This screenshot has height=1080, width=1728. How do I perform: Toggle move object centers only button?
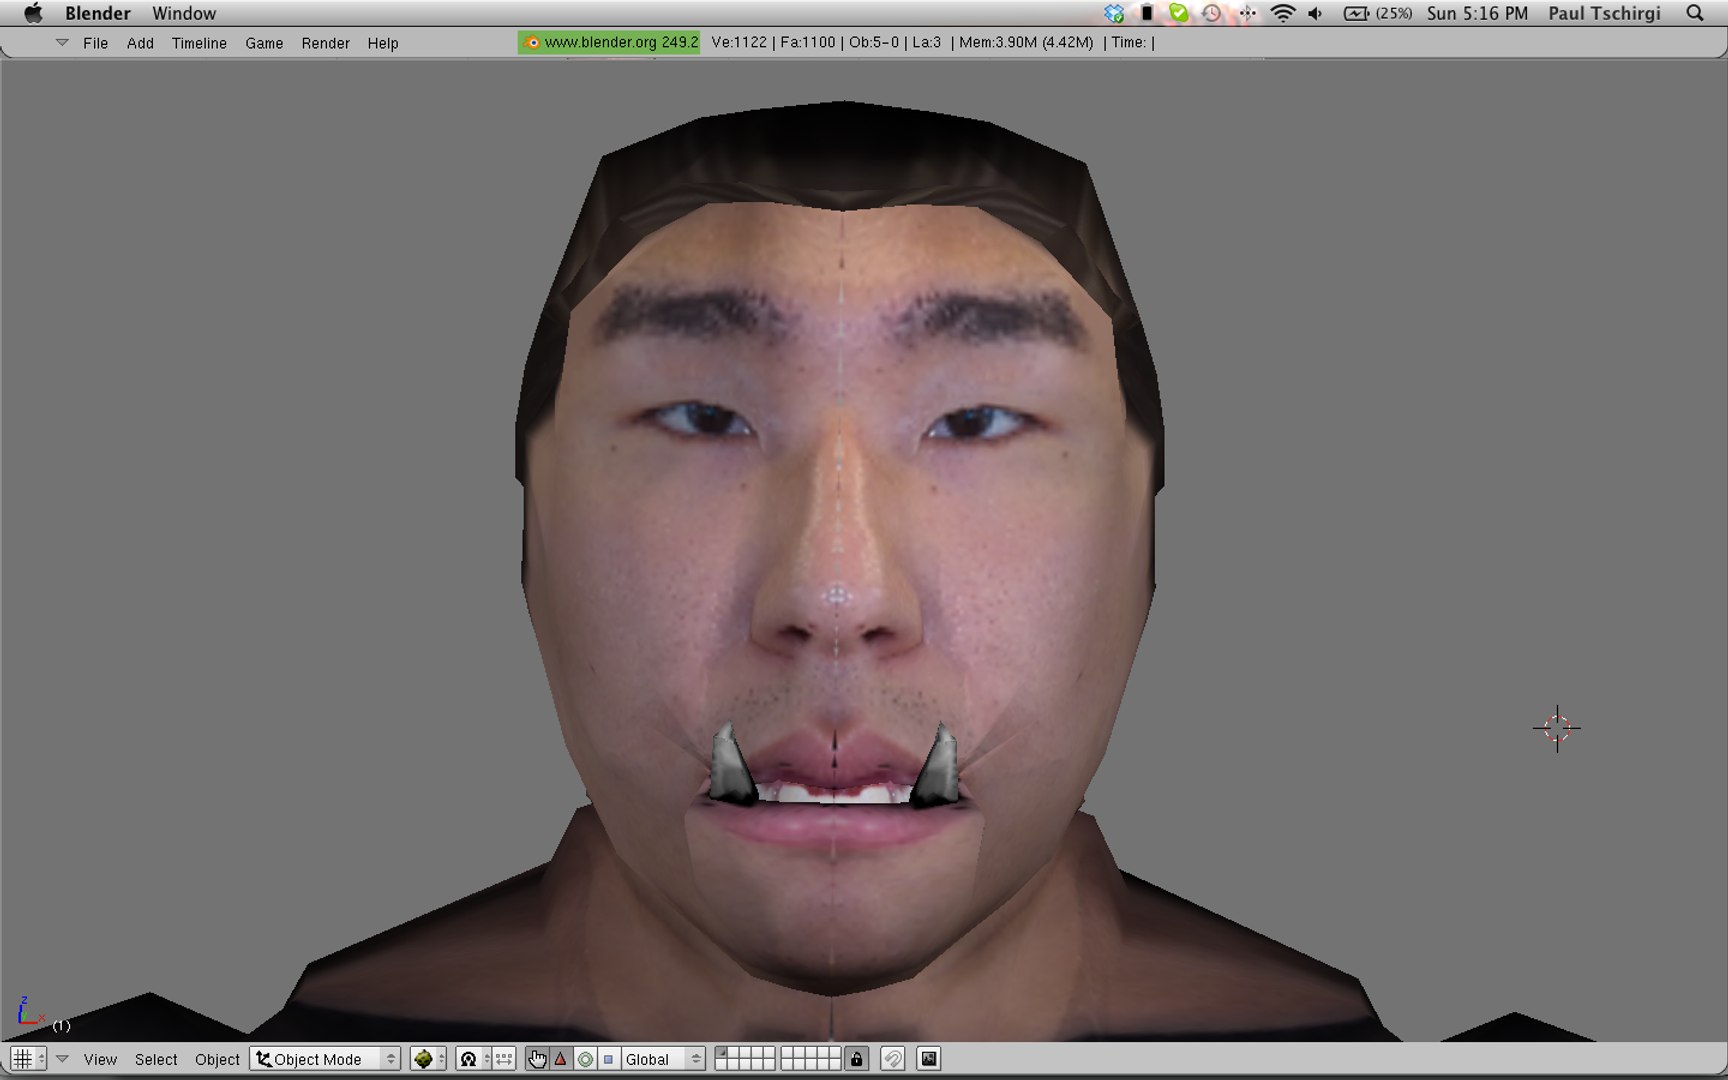tap(504, 1059)
